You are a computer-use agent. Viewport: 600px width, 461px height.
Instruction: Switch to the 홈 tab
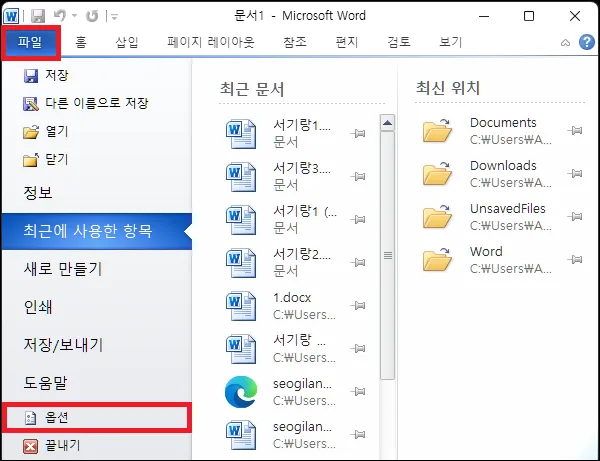81,42
